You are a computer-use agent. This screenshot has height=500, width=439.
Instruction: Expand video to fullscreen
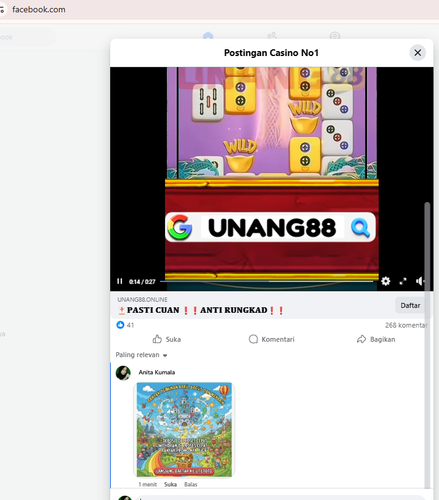(403, 282)
